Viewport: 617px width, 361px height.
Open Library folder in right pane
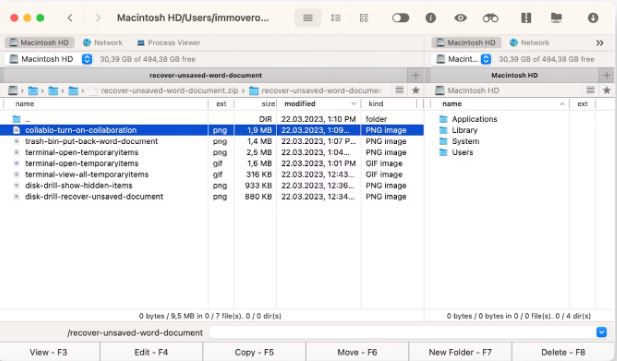458,130
